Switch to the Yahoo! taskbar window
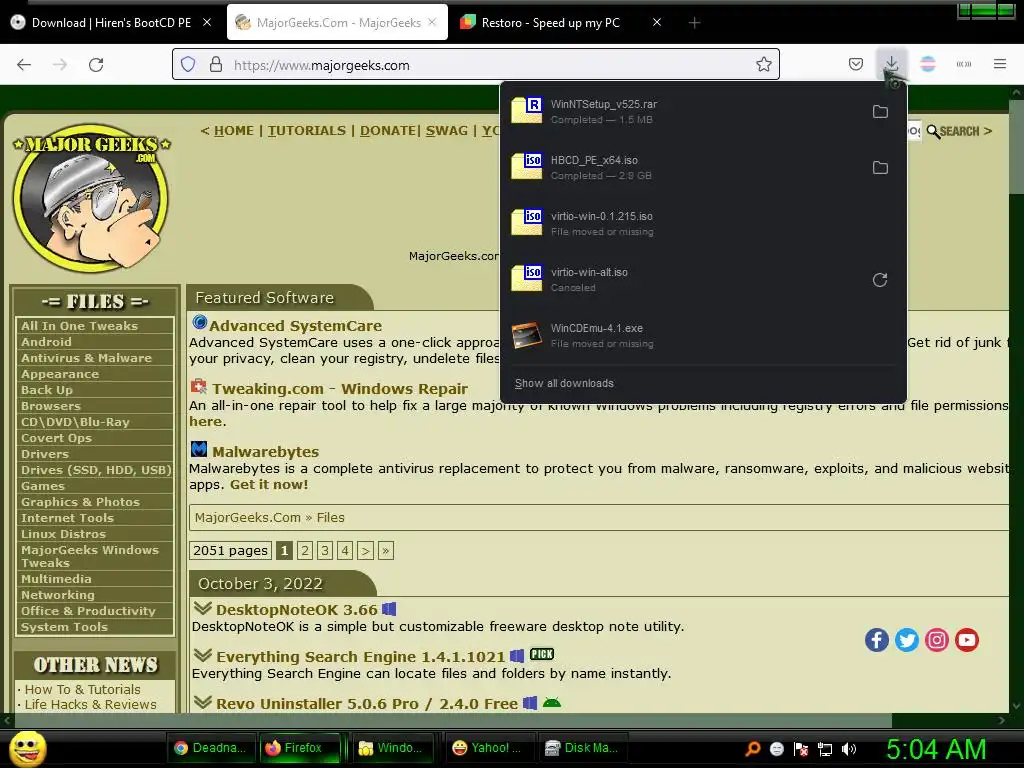The image size is (1024, 768). [487, 748]
